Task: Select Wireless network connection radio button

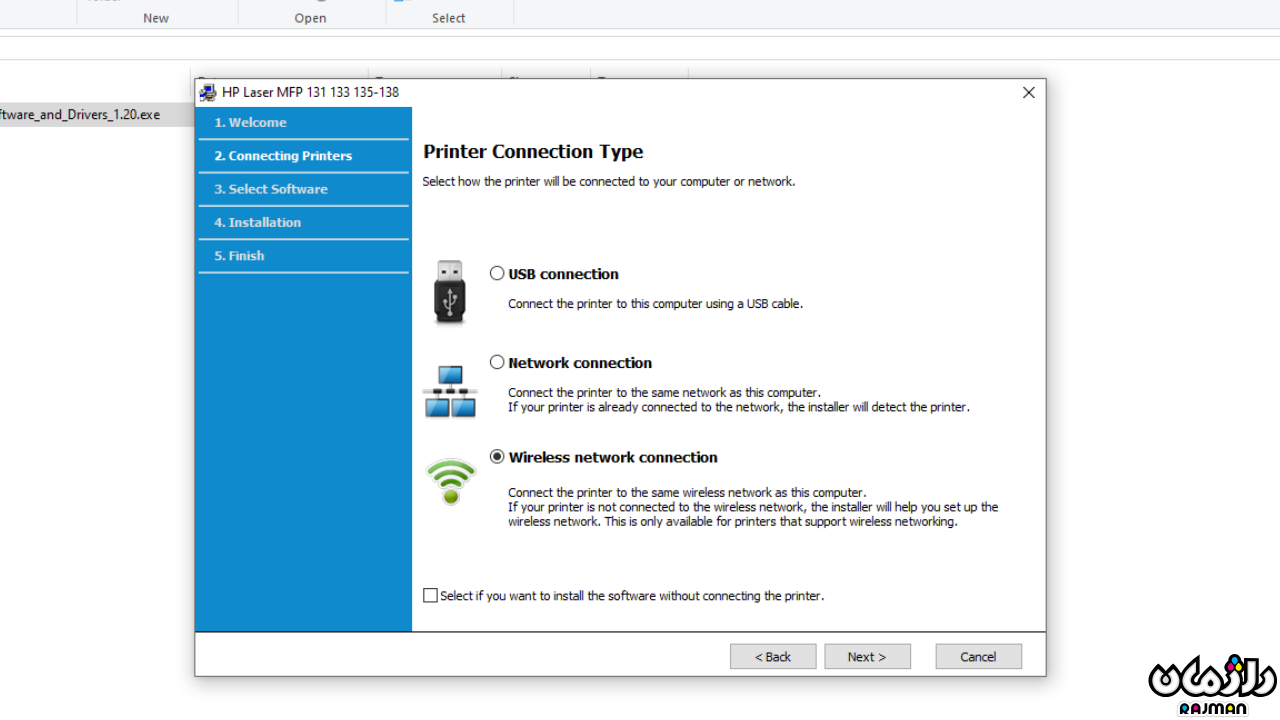Action: (x=497, y=456)
